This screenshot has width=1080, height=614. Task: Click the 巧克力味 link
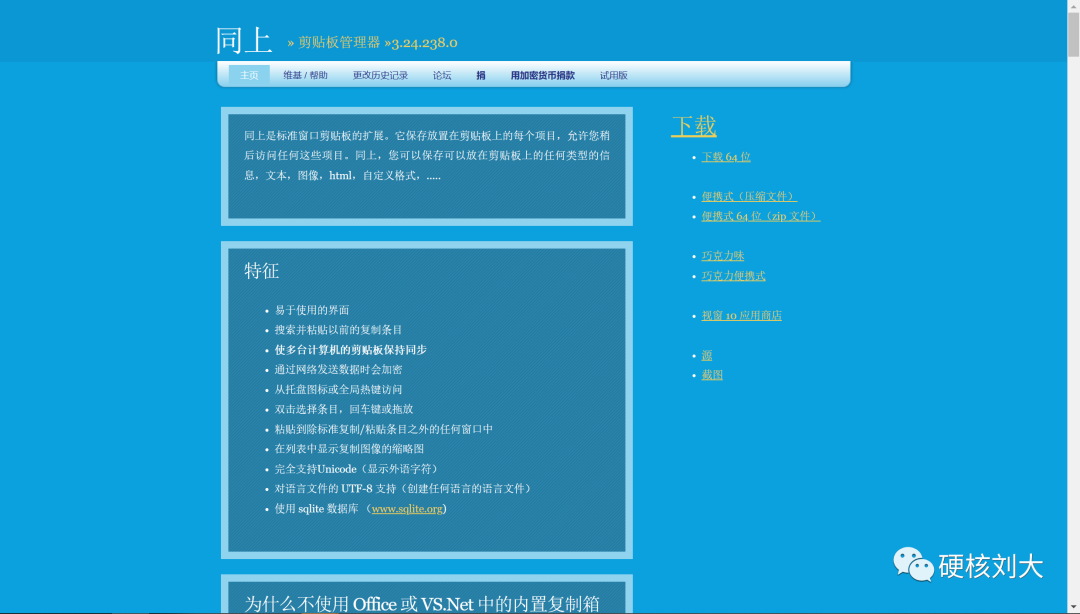coord(723,256)
